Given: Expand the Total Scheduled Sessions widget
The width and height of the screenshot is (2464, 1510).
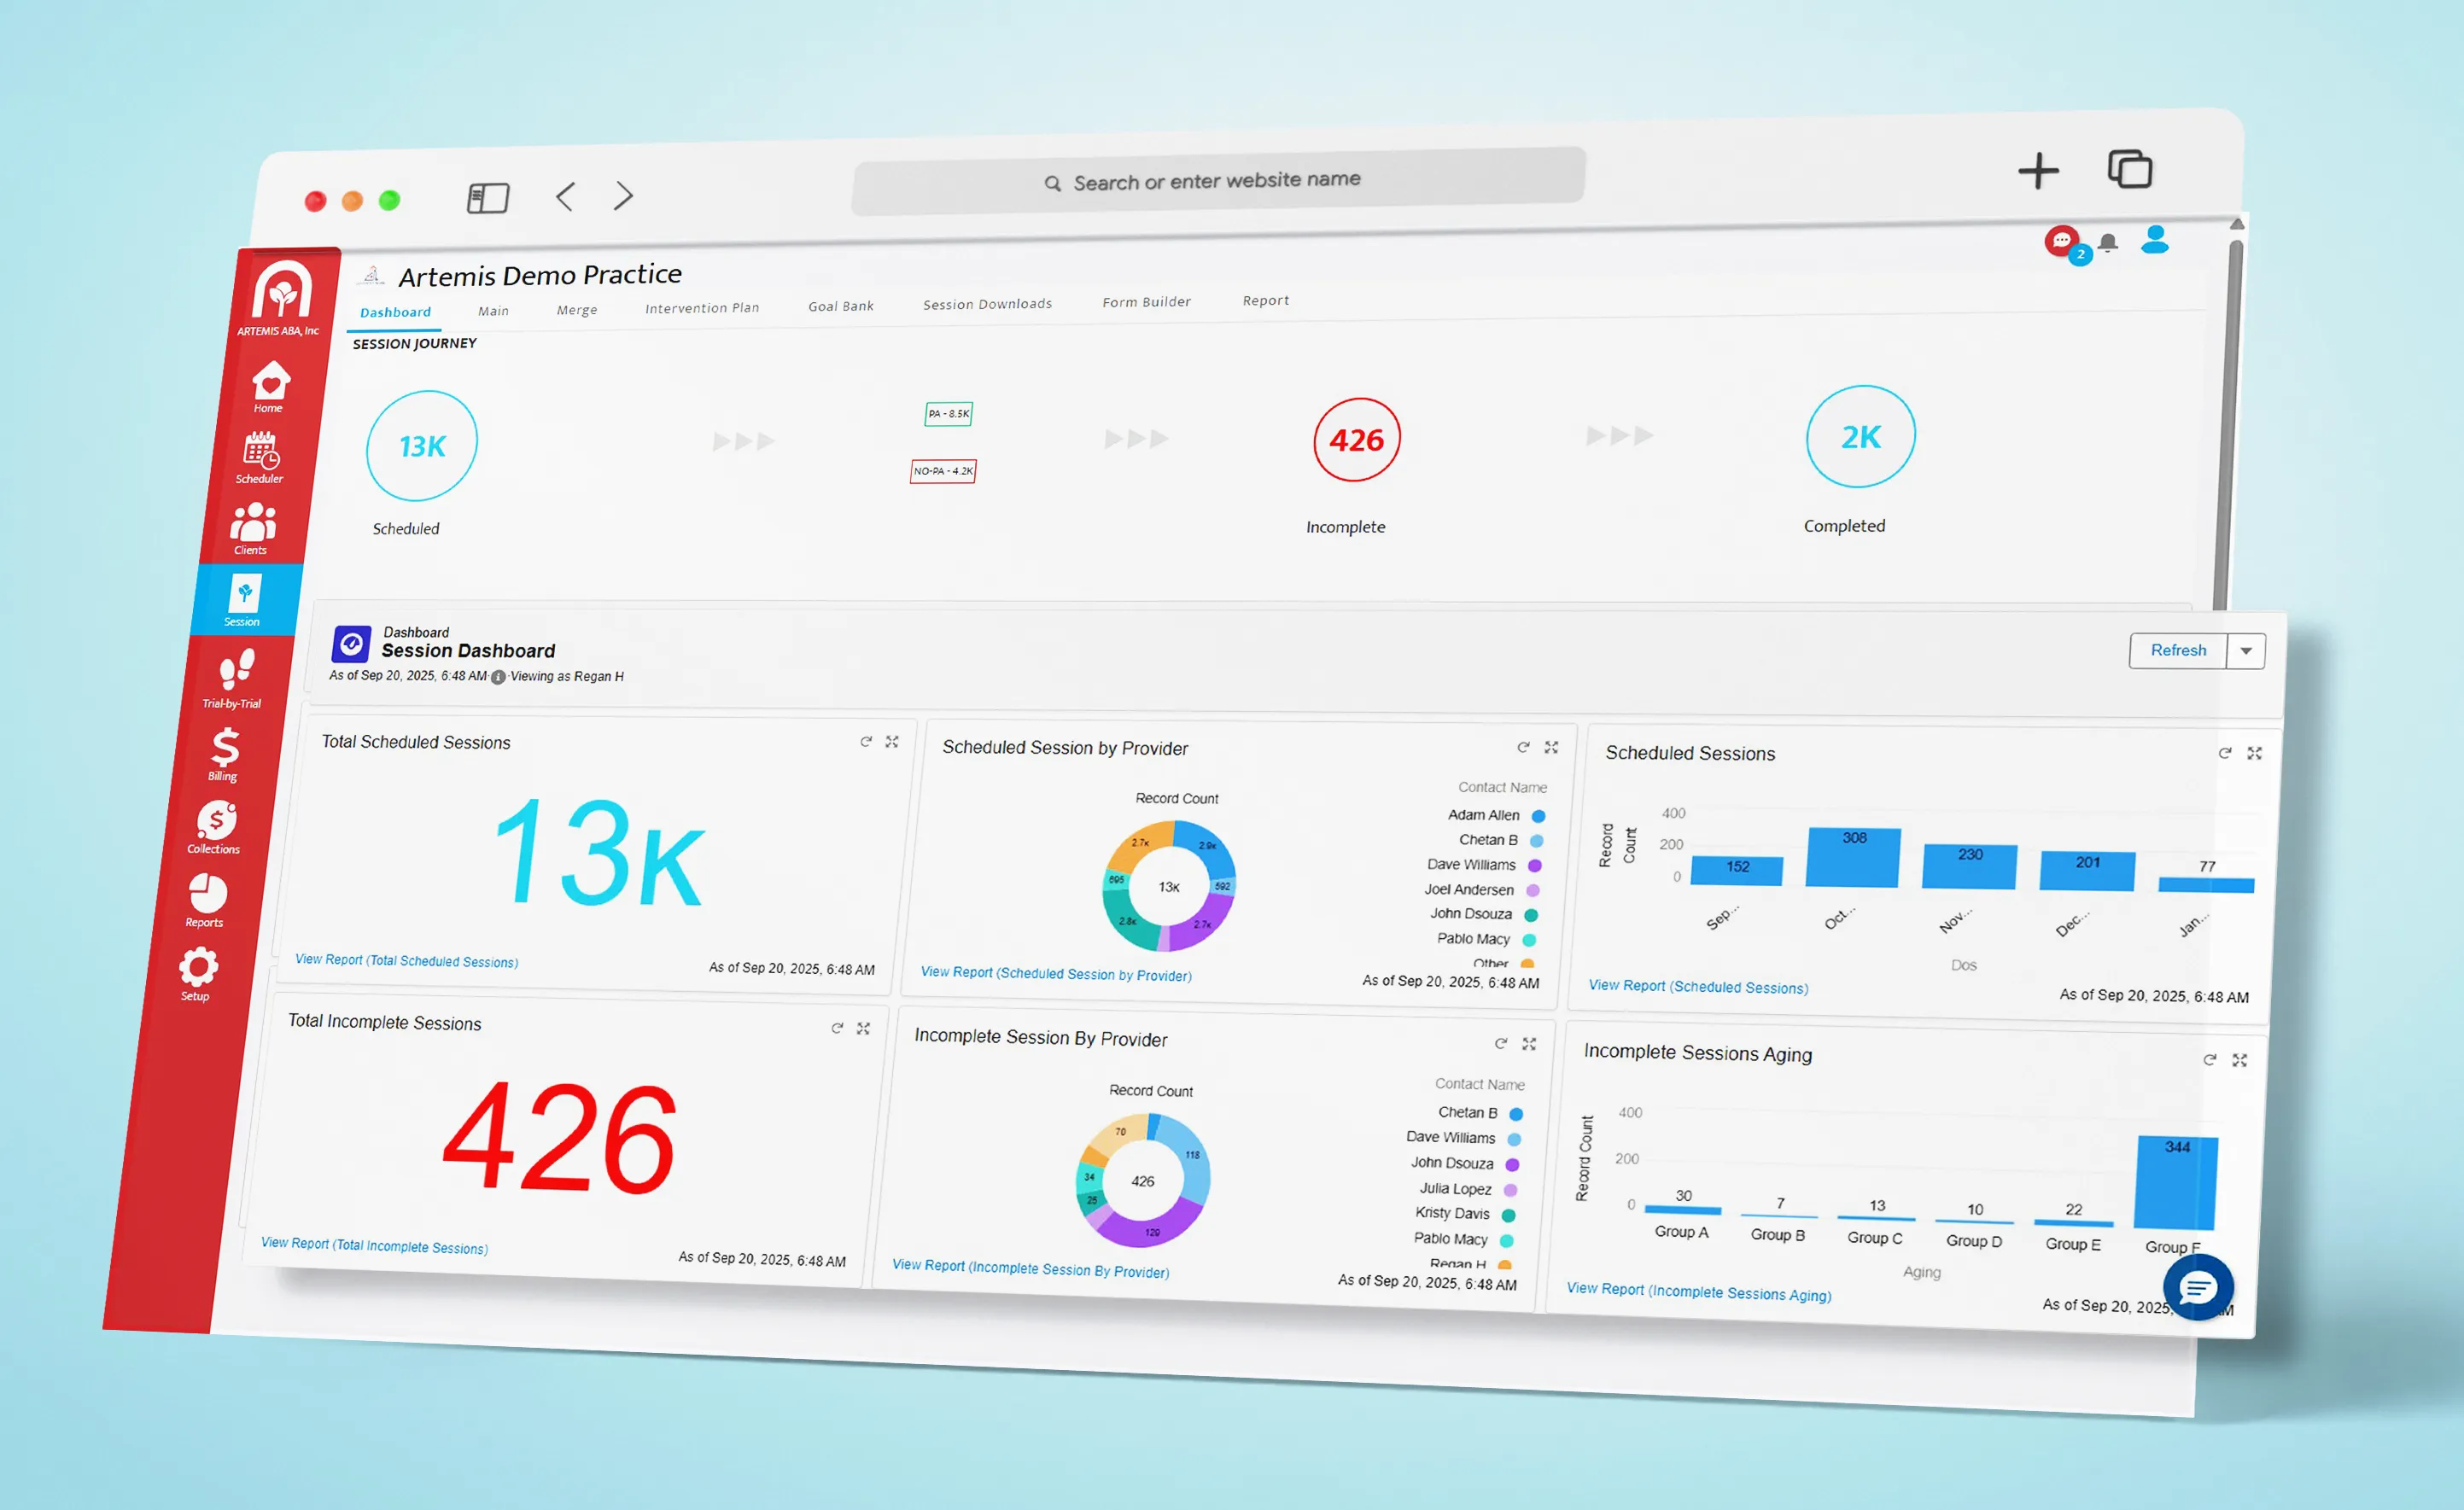Looking at the screenshot, I should [x=892, y=741].
